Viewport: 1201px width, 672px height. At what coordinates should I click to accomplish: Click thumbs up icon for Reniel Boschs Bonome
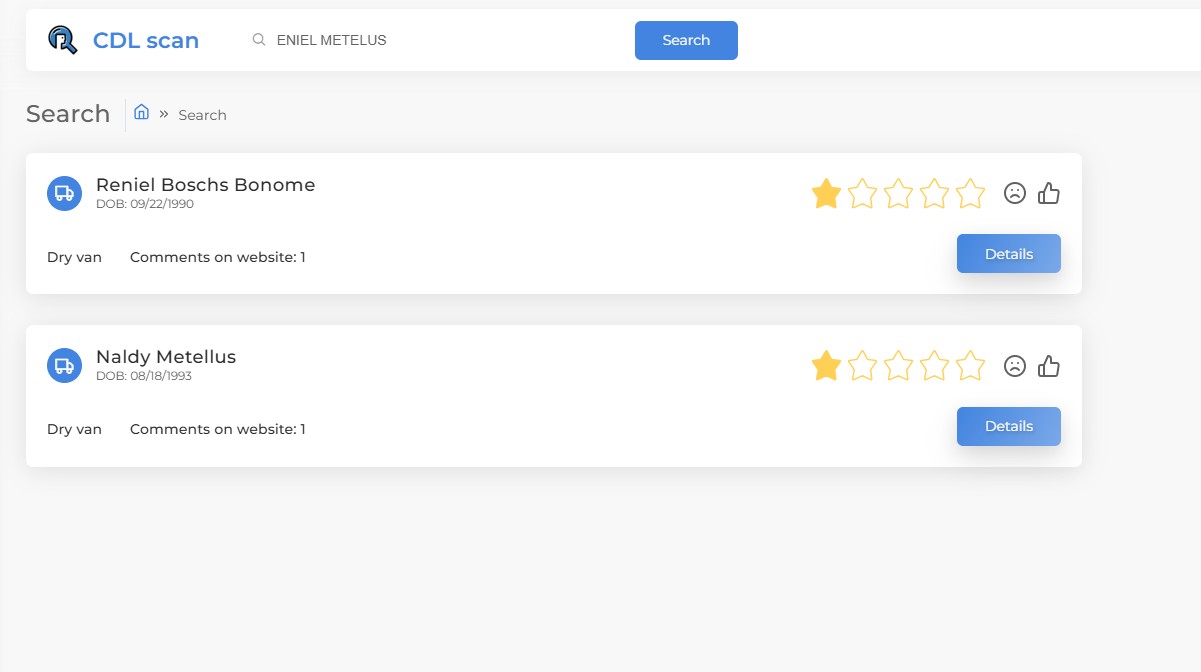pos(1048,193)
